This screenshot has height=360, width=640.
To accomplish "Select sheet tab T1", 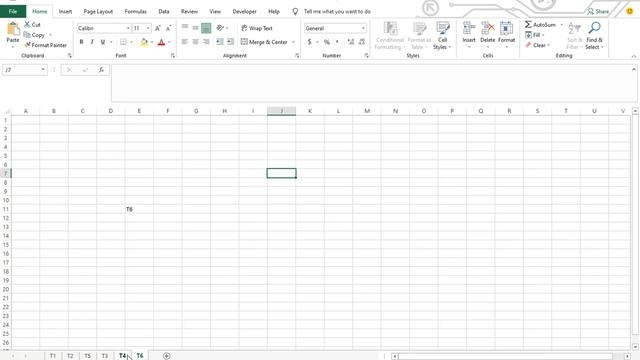I will 53,356.
